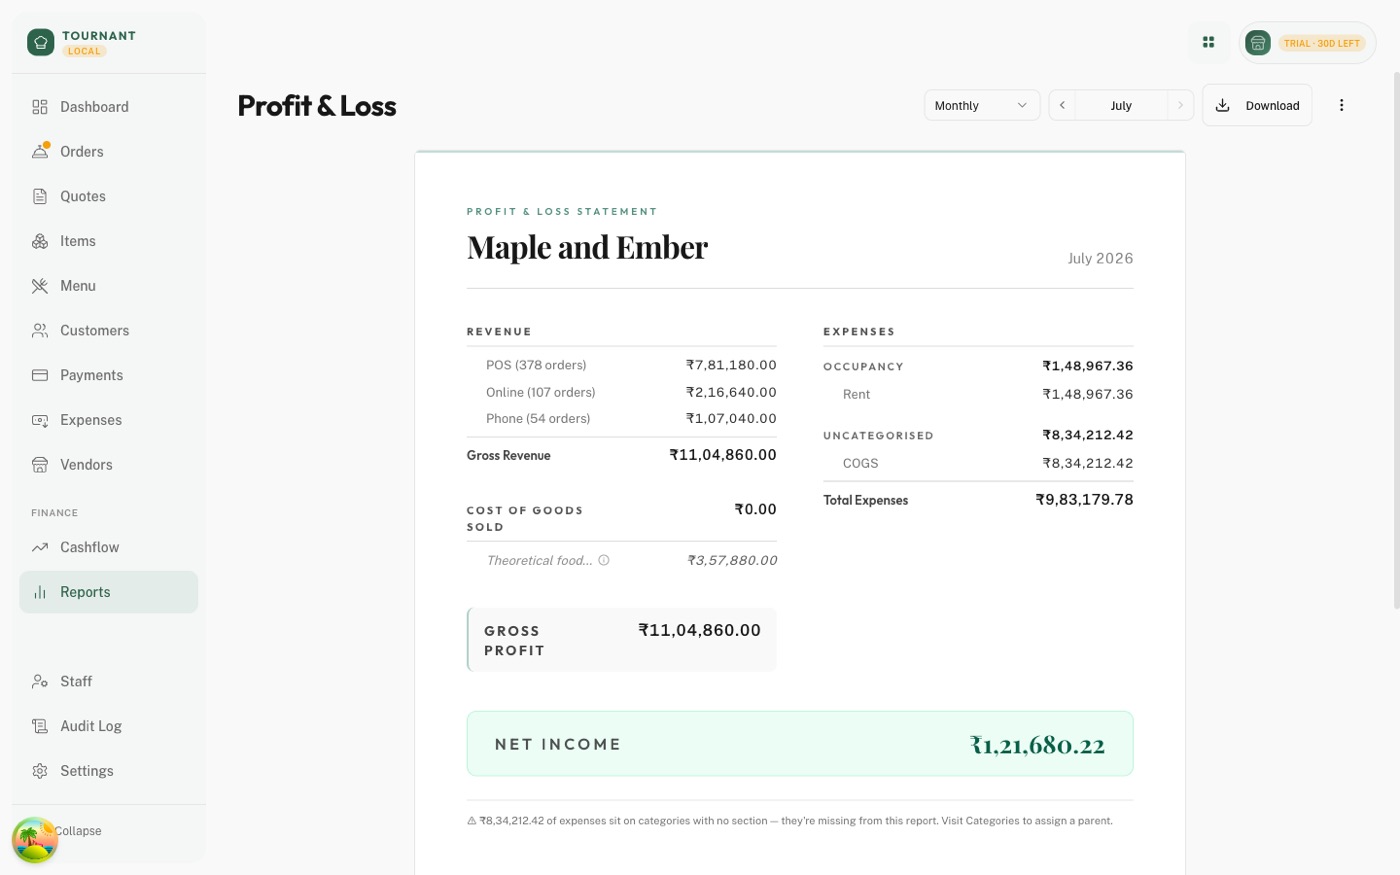Click the Gross Revenue ₹11,04,860.00 value
The image size is (1400, 875).
(x=723, y=455)
